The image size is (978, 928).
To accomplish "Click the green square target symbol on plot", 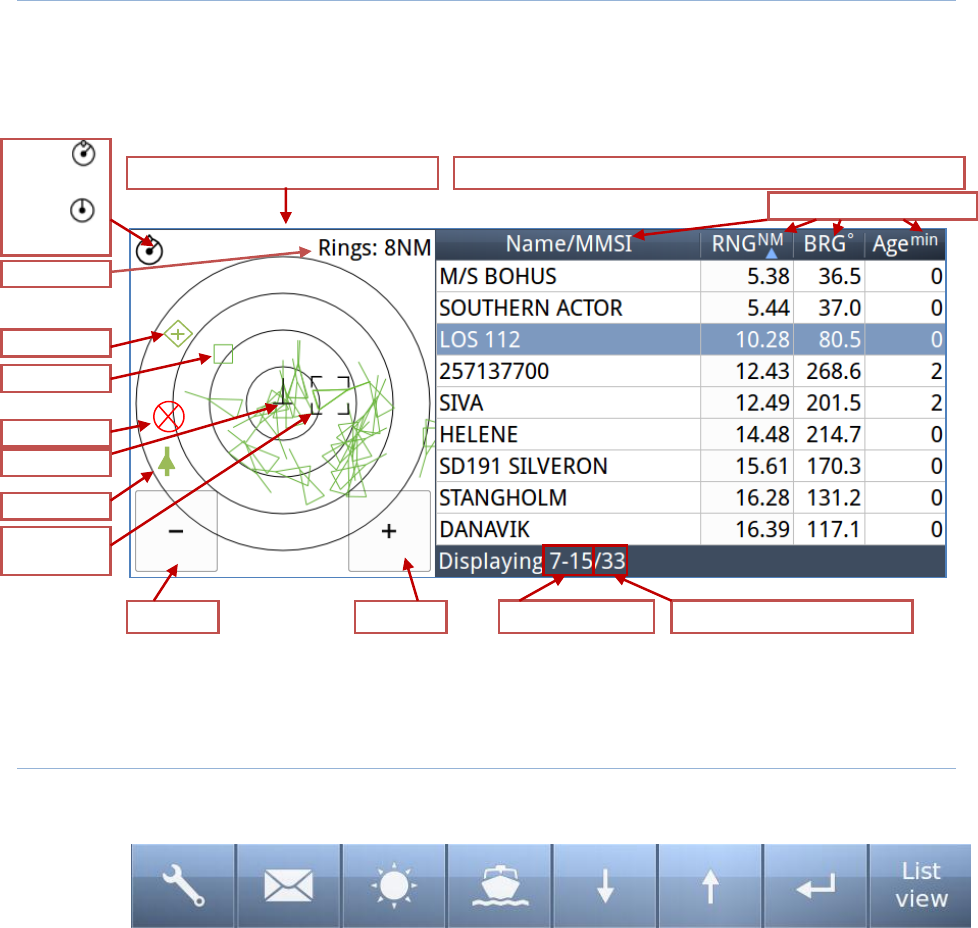I will click(223, 354).
